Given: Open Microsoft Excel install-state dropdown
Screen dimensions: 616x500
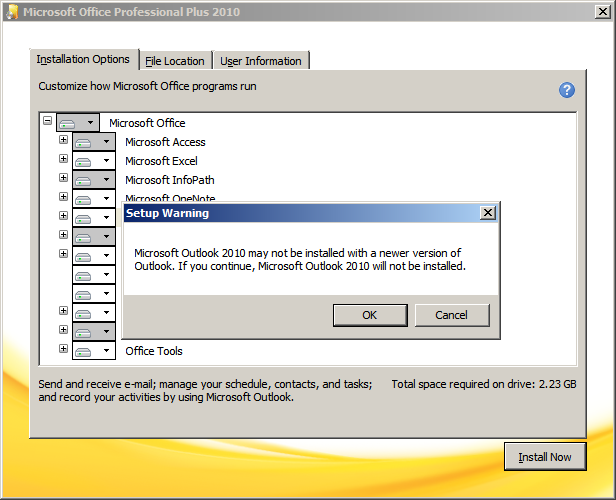Looking at the screenshot, I should 94,161.
